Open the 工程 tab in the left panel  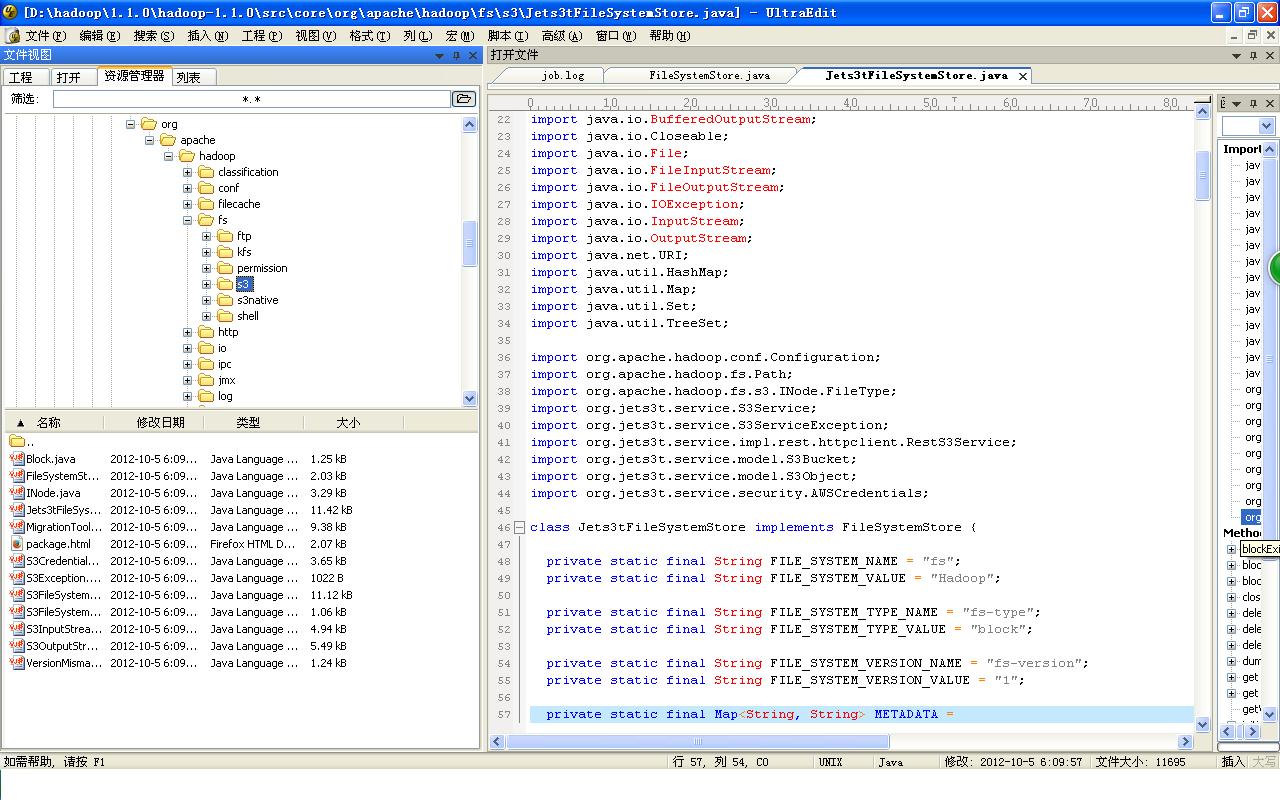click(22, 76)
